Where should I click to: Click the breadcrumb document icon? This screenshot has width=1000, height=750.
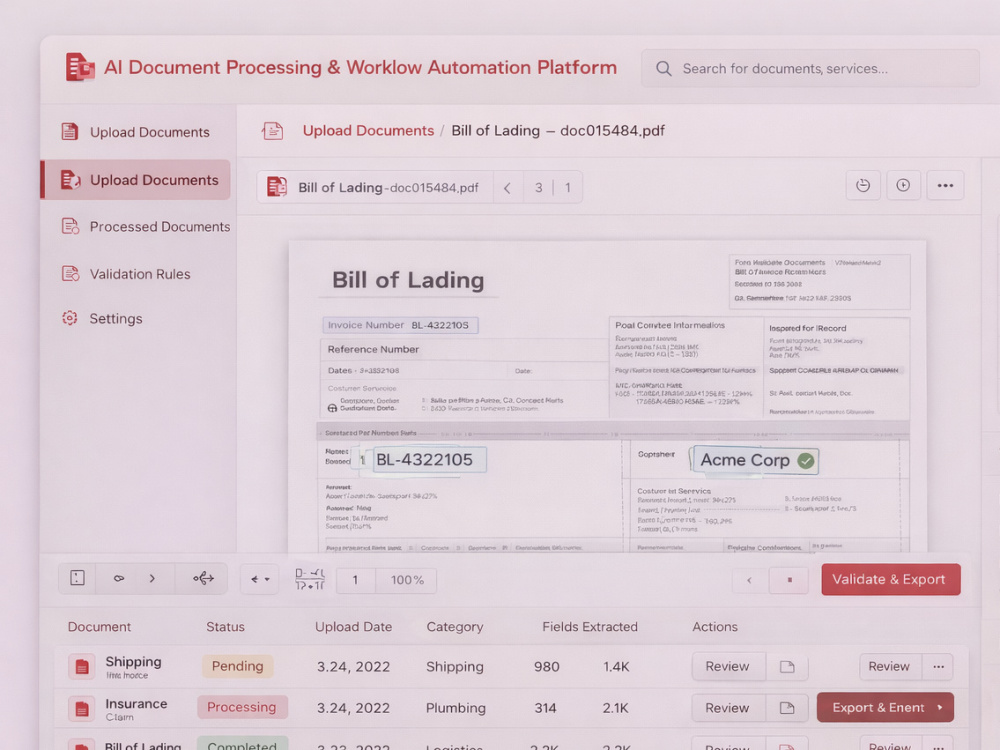tap(272, 131)
